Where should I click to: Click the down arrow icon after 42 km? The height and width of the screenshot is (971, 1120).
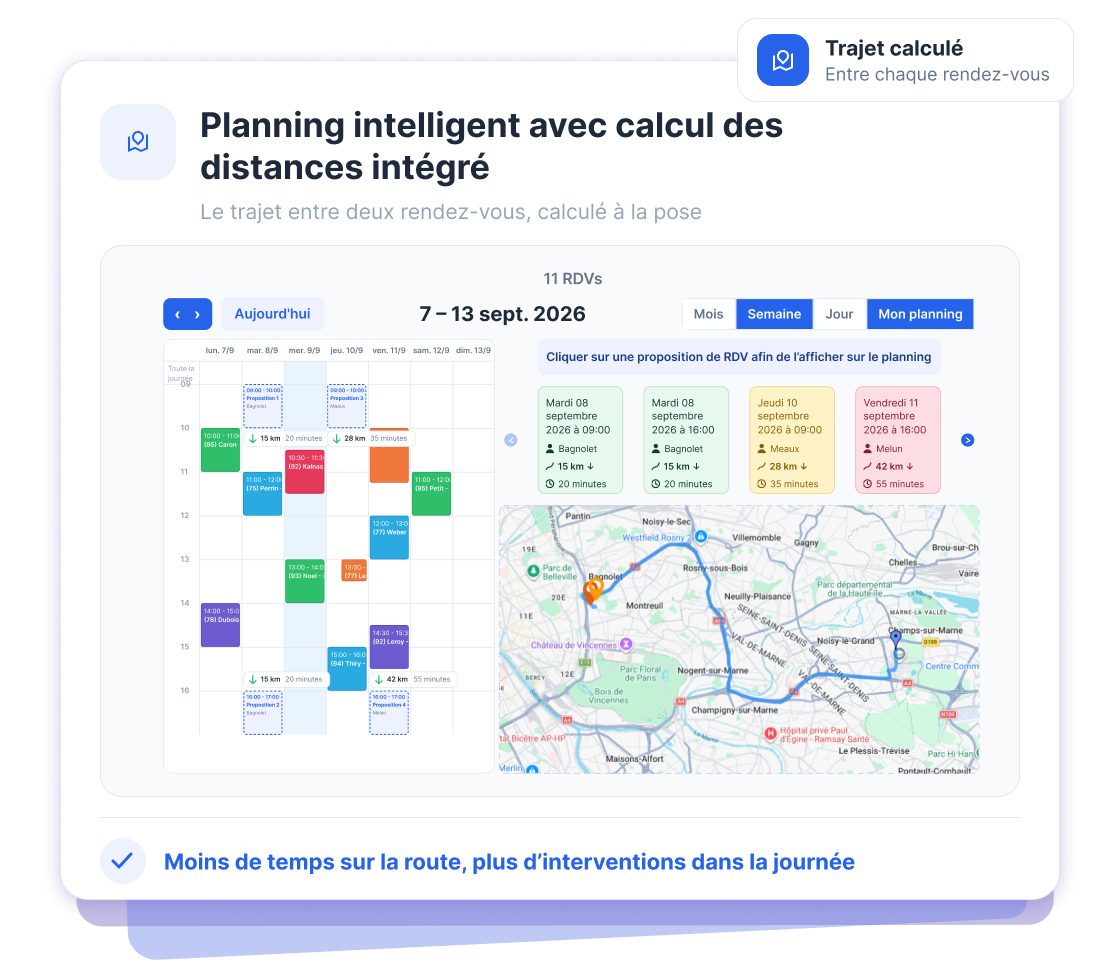[x=910, y=467]
